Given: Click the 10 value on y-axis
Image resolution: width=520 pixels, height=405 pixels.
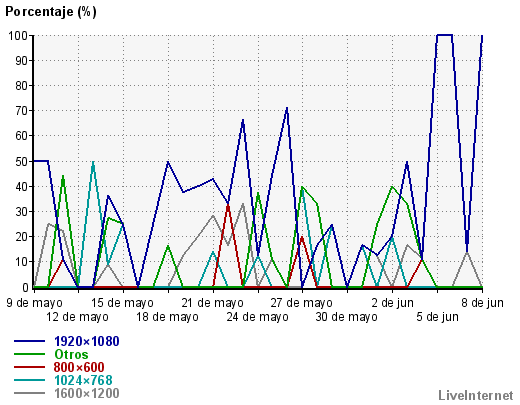Looking at the screenshot, I should (x=22, y=262).
